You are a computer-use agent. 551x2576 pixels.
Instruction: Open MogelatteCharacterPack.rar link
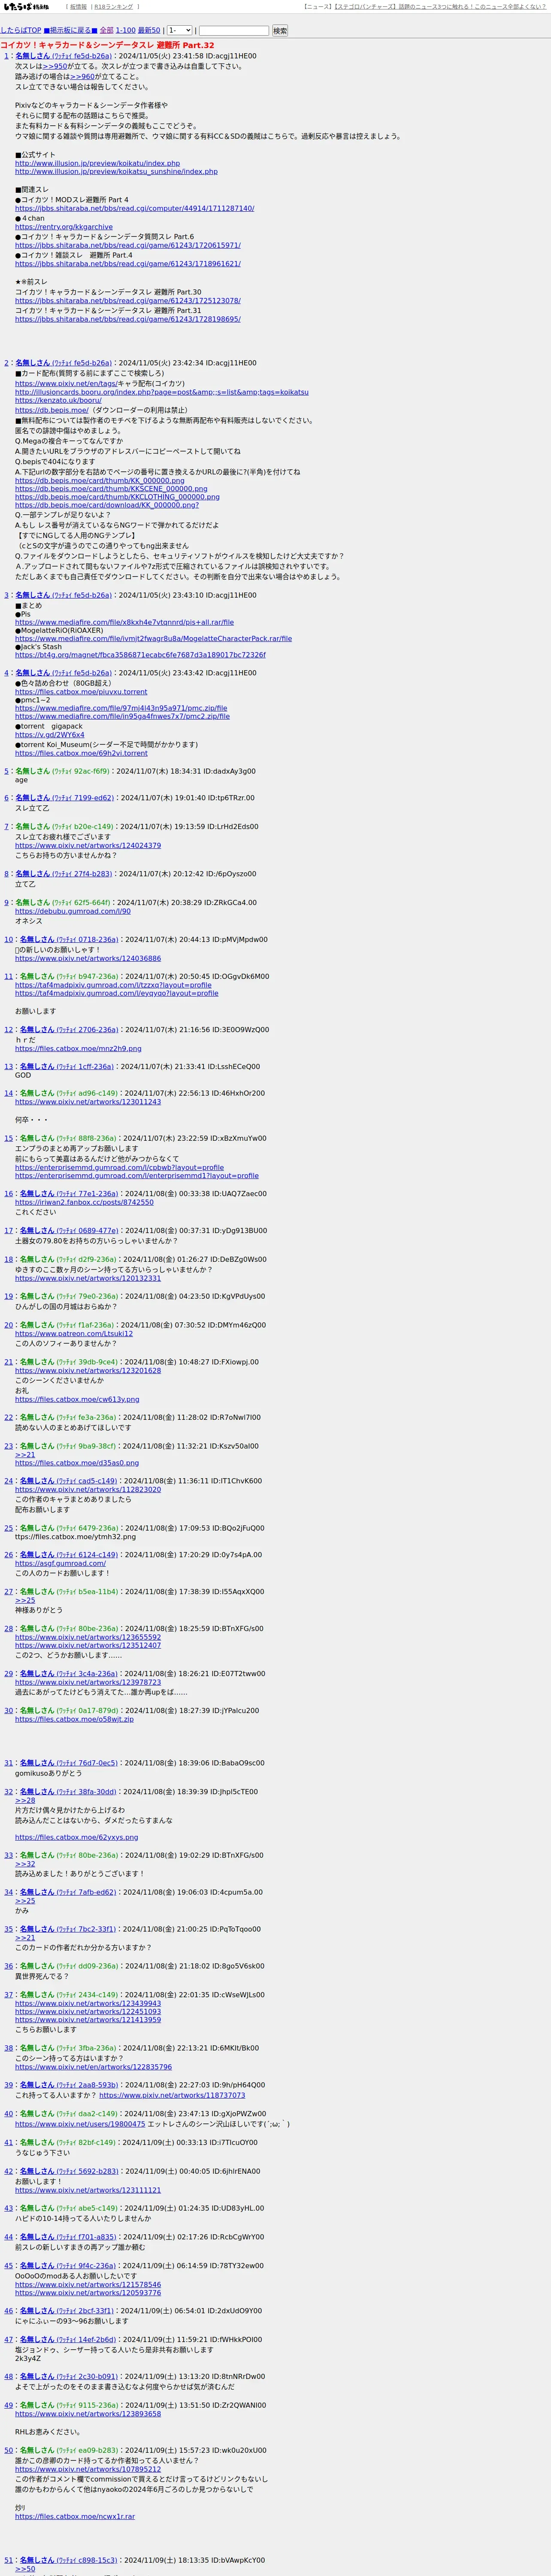153,638
